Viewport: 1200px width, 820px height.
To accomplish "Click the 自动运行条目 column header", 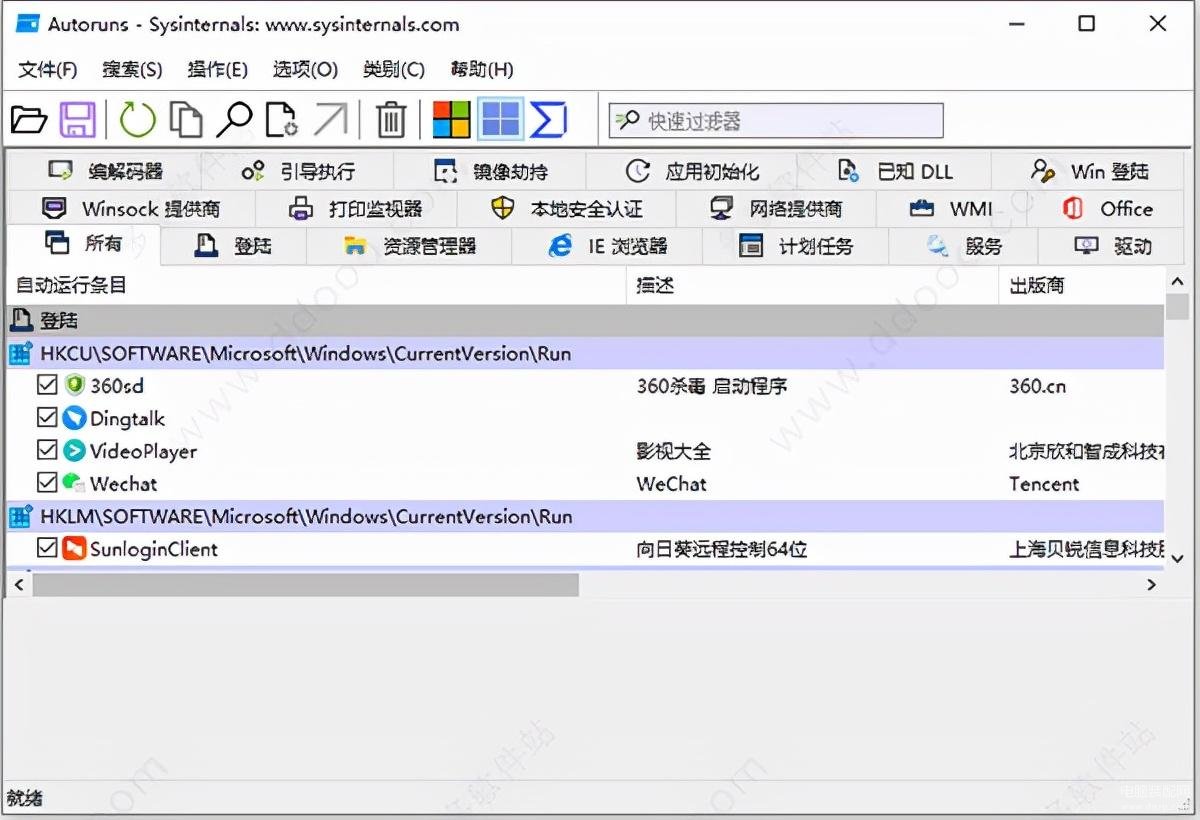I will pos(316,286).
